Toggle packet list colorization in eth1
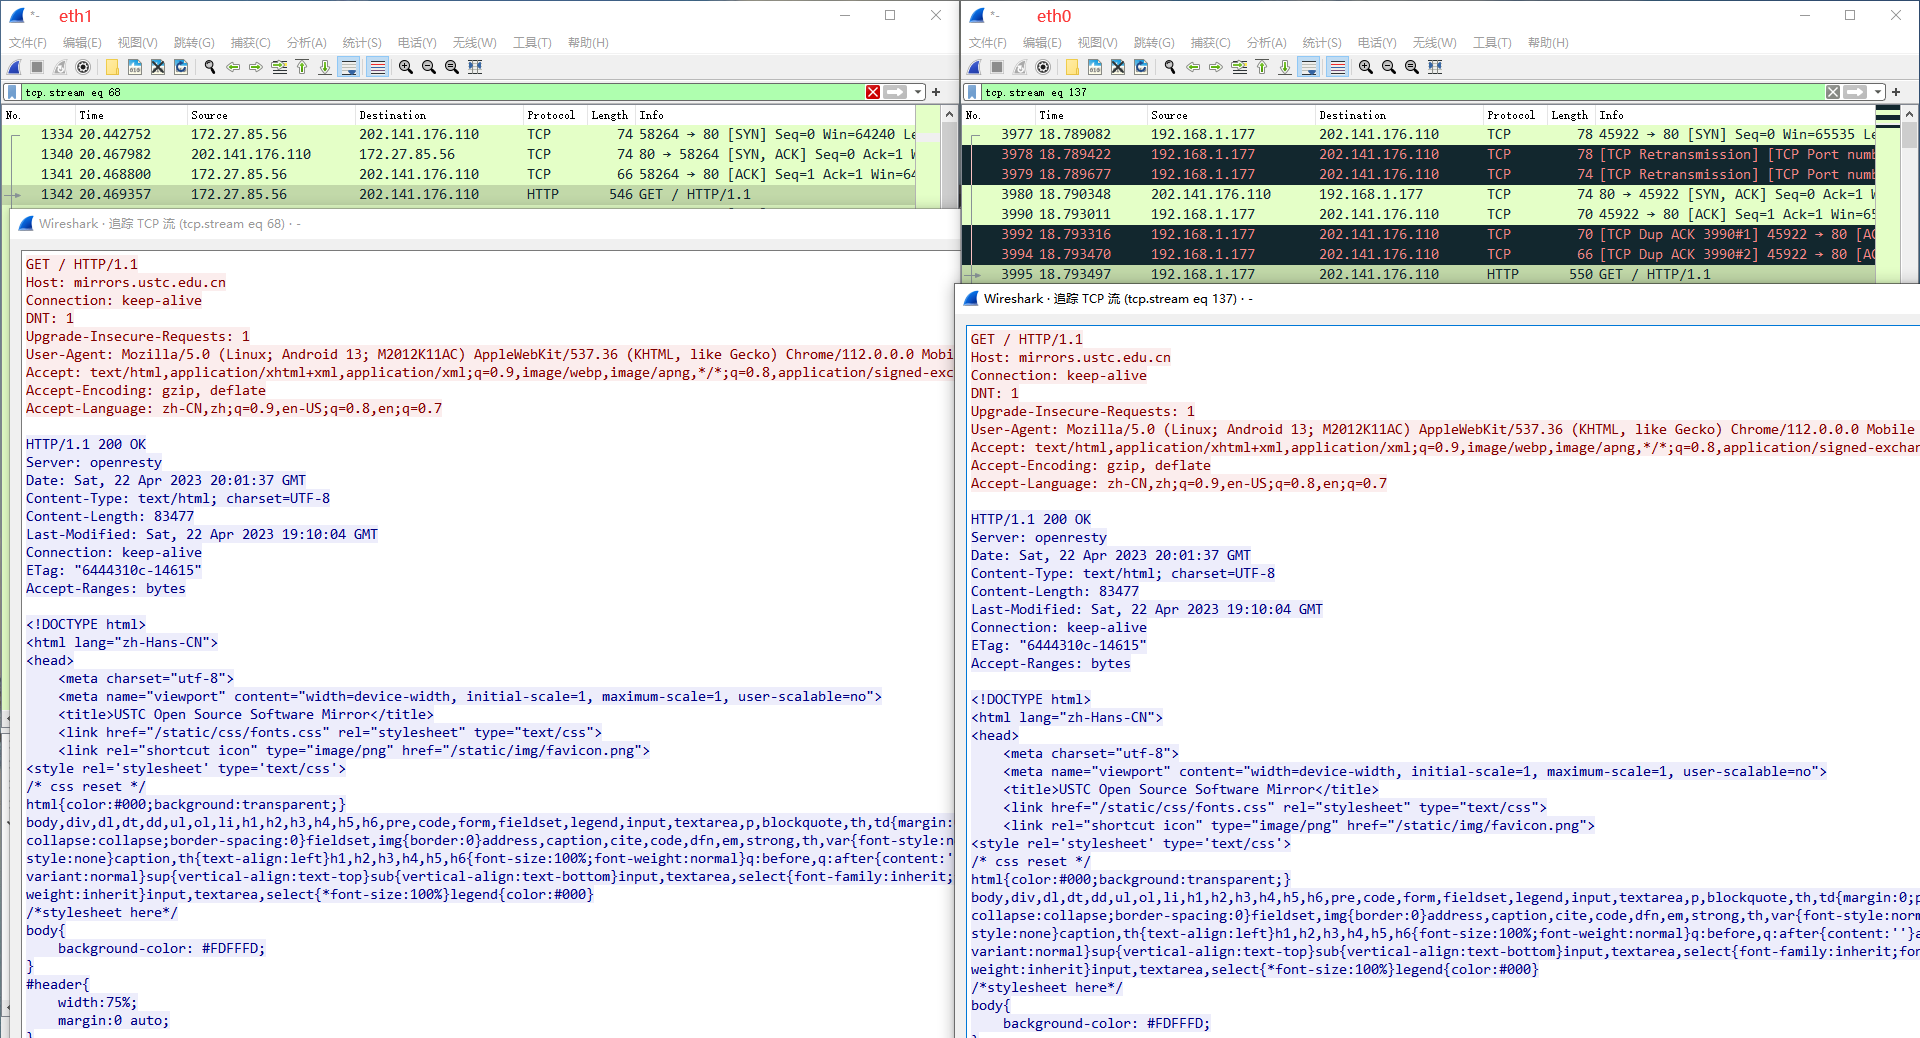Image resolution: width=1920 pixels, height=1038 pixels. 377,67
